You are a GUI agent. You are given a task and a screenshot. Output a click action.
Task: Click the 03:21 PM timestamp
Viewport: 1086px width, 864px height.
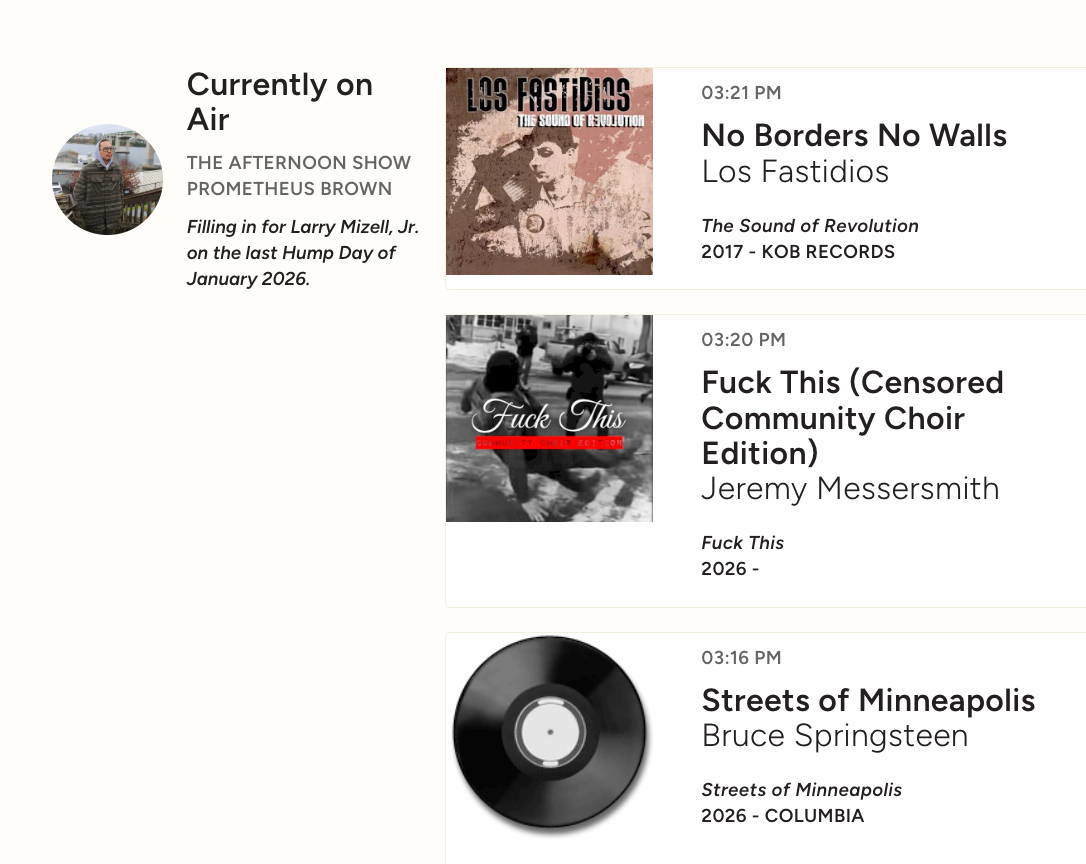[741, 93]
